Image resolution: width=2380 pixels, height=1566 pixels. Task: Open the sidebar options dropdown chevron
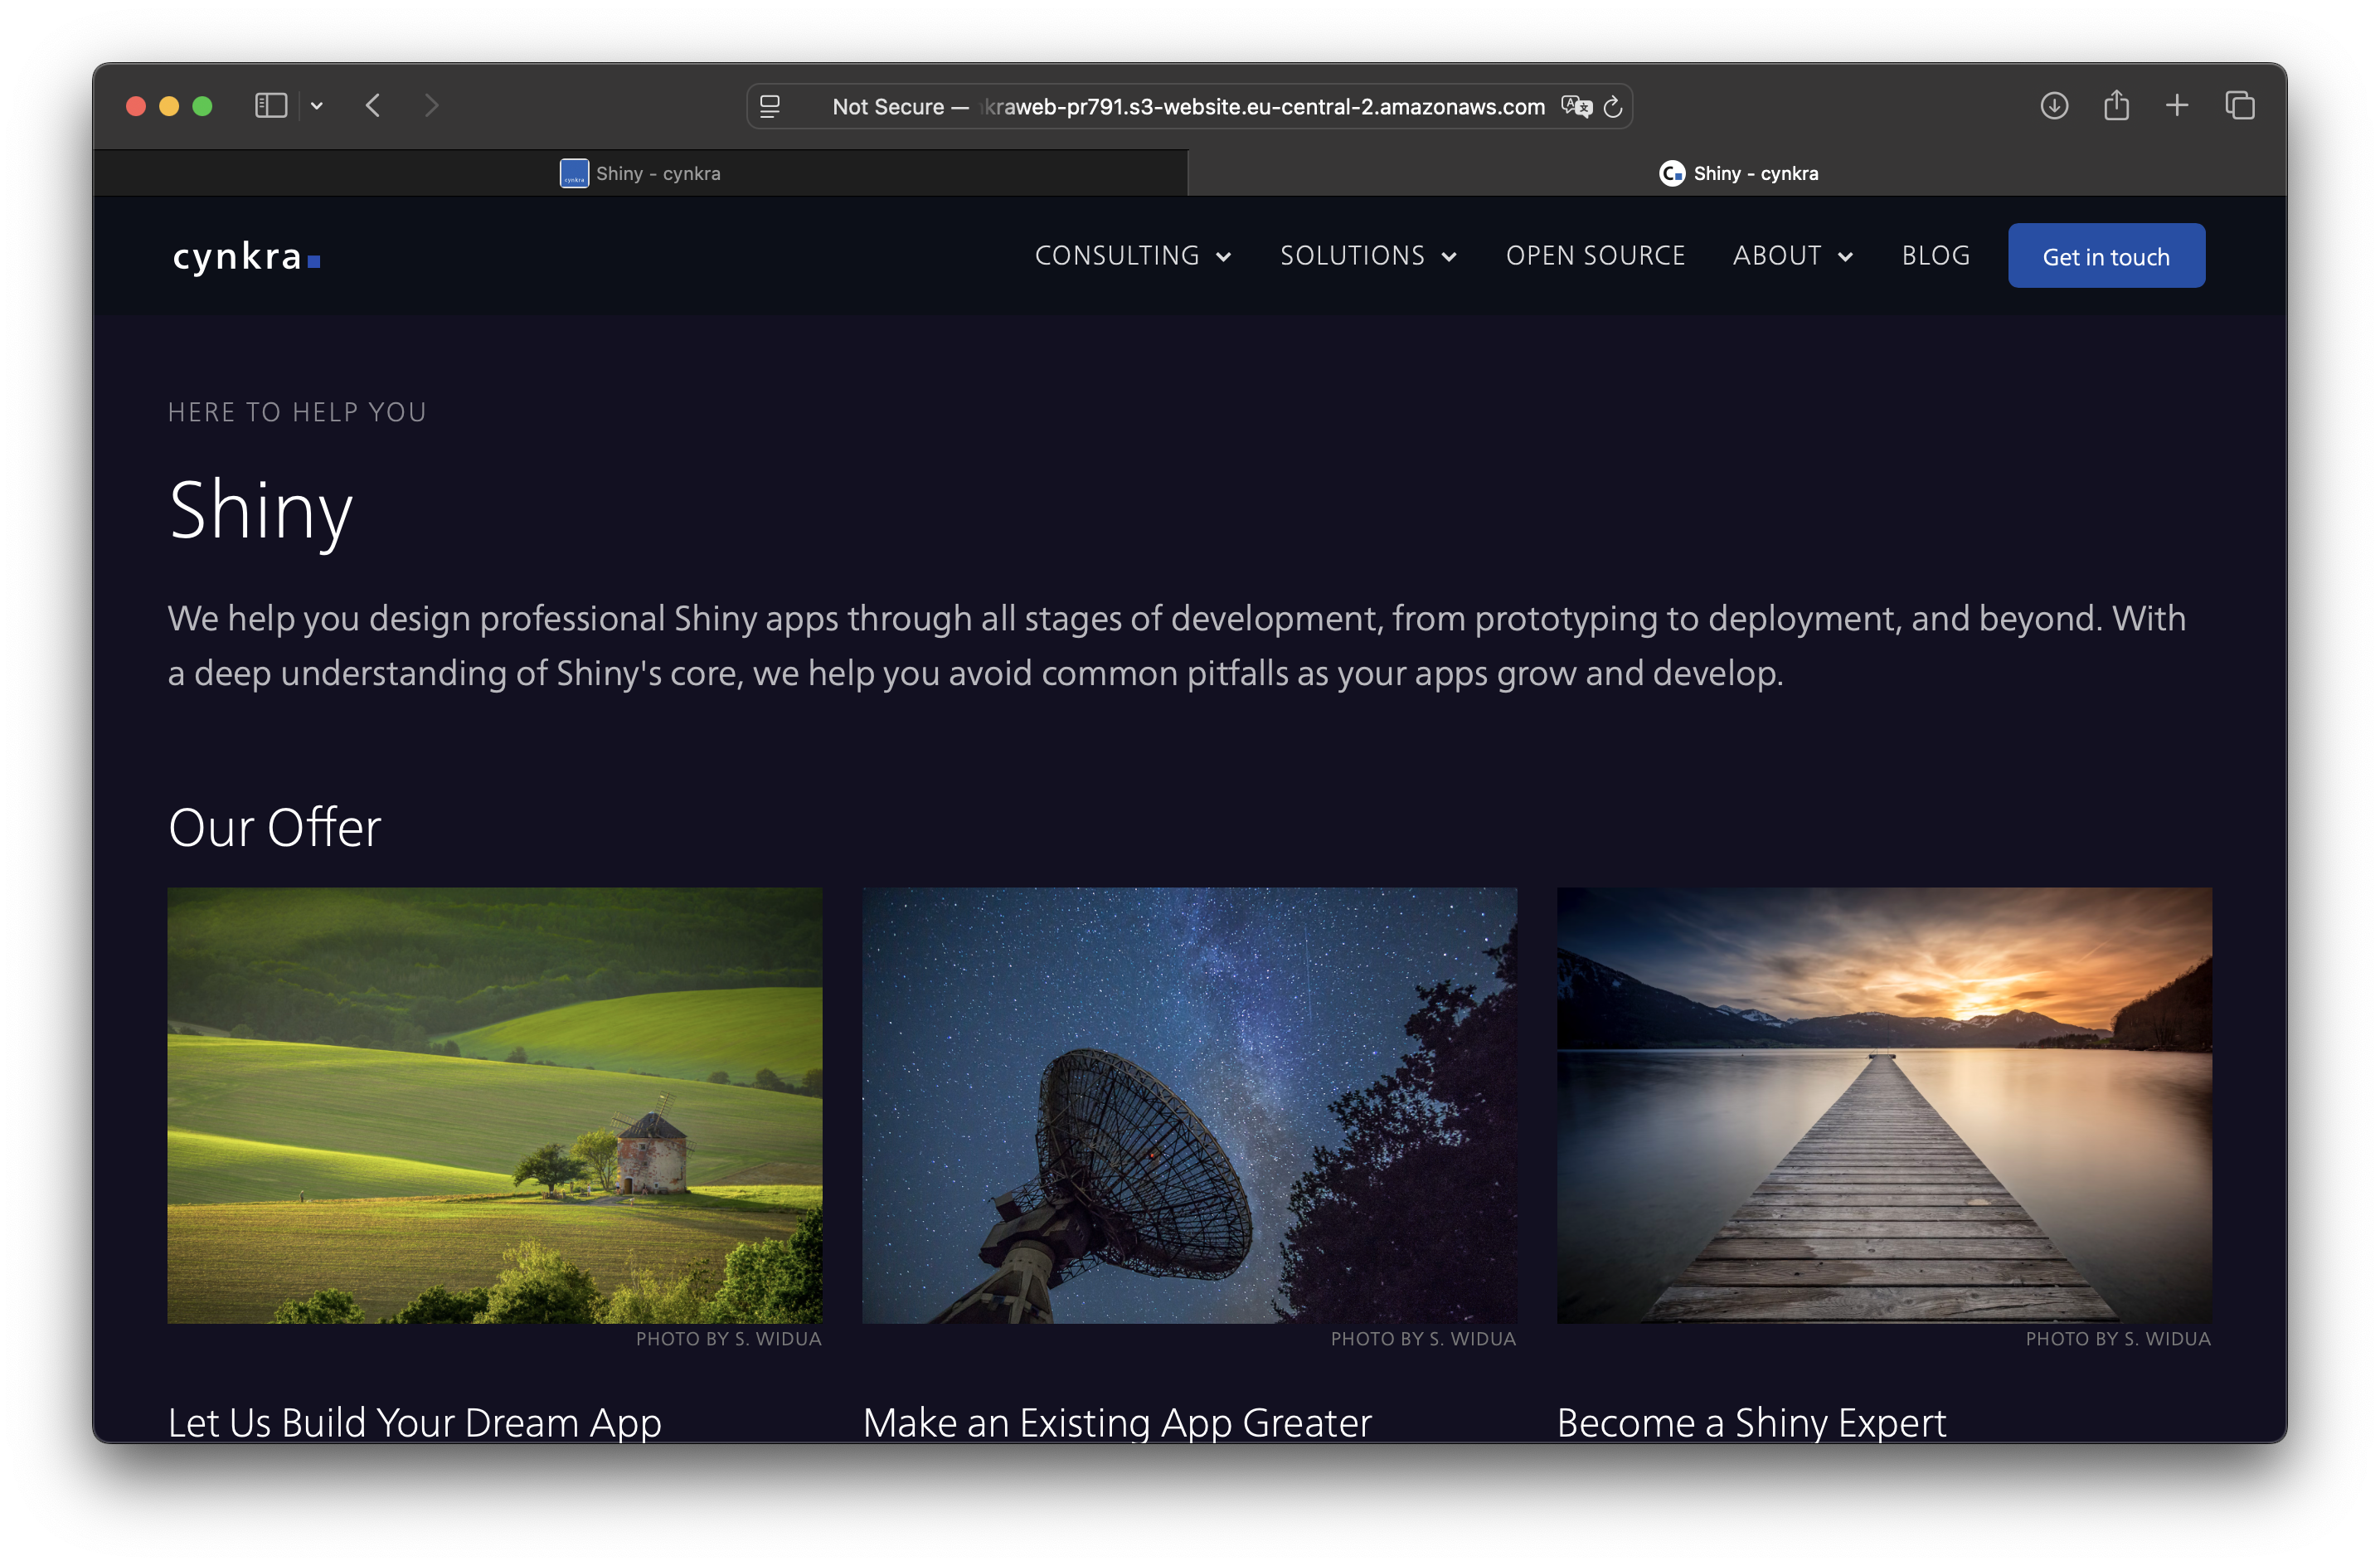point(317,106)
